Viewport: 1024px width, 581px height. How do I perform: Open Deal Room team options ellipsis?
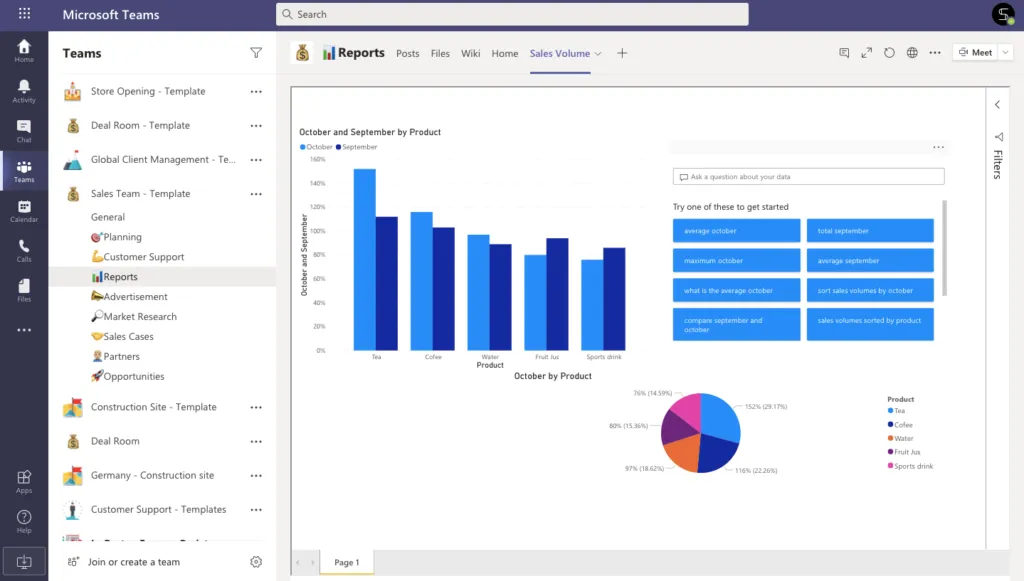(x=256, y=442)
